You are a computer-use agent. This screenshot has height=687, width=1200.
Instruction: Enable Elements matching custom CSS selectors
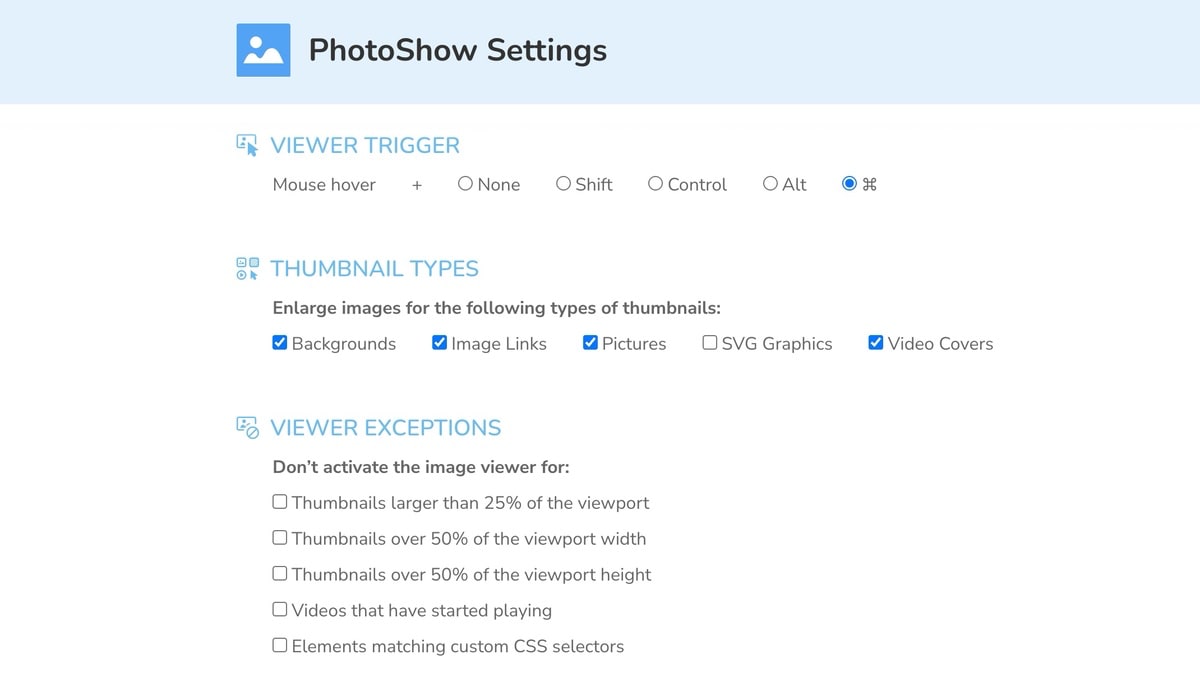pyautogui.click(x=280, y=646)
